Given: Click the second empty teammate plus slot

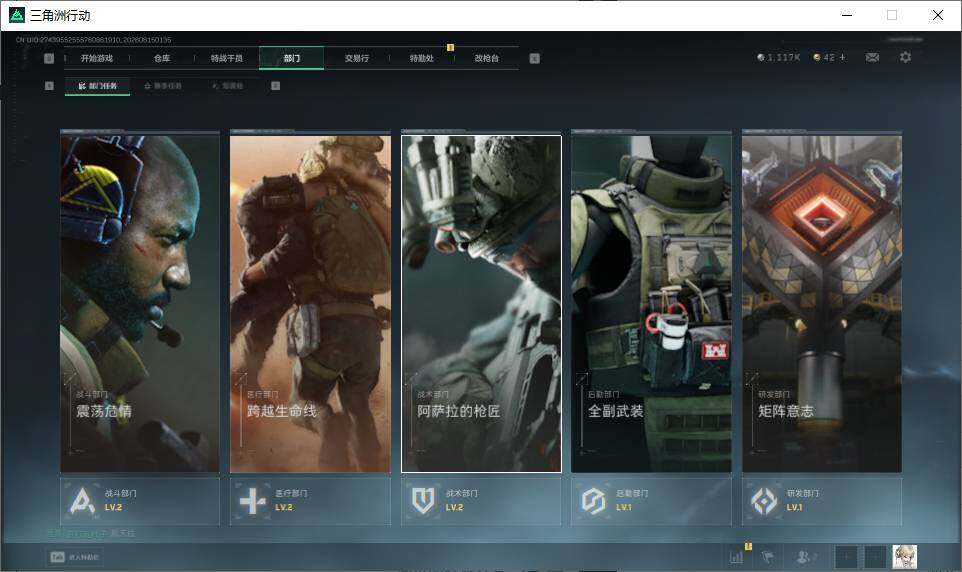Looking at the screenshot, I should click(875, 557).
